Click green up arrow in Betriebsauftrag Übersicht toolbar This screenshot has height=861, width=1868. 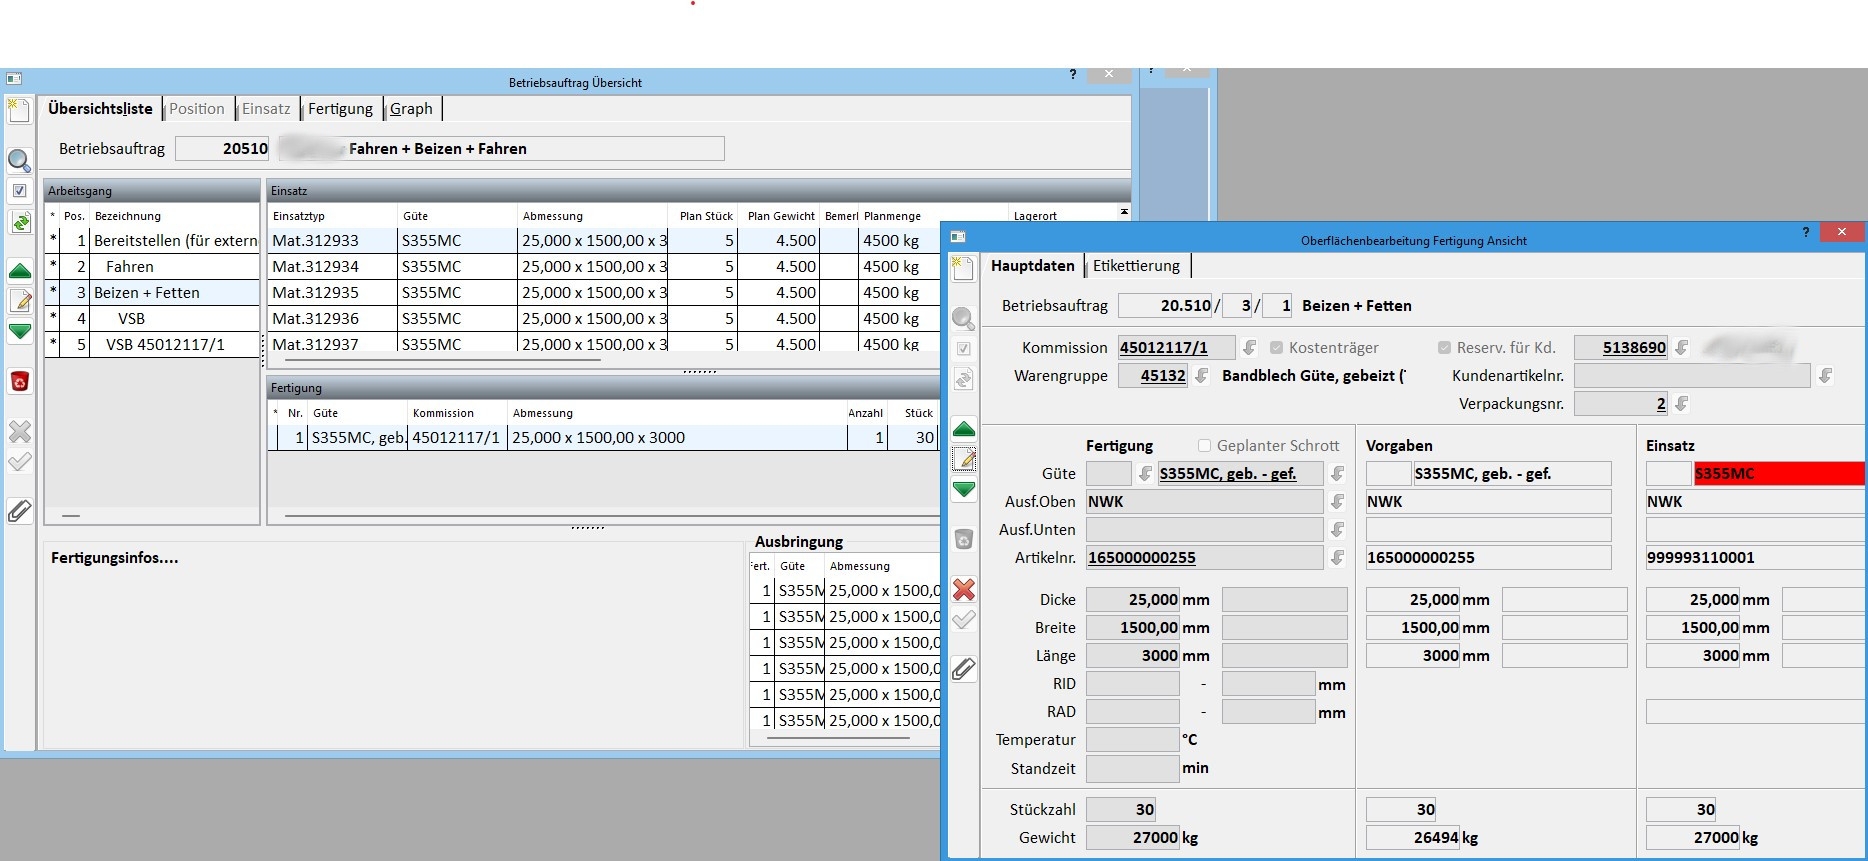click(19, 271)
